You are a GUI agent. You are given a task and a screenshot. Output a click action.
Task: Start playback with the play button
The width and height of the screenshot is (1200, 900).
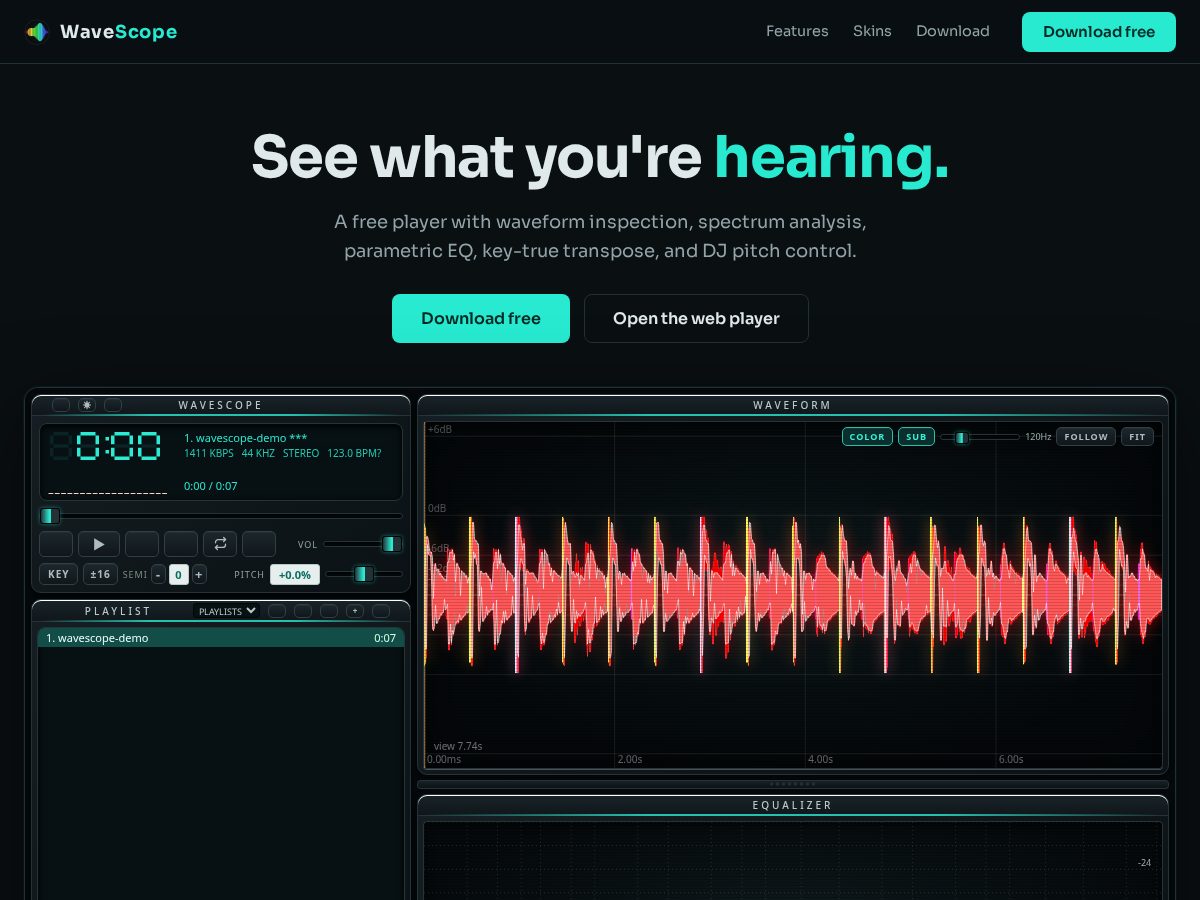tap(99, 544)
